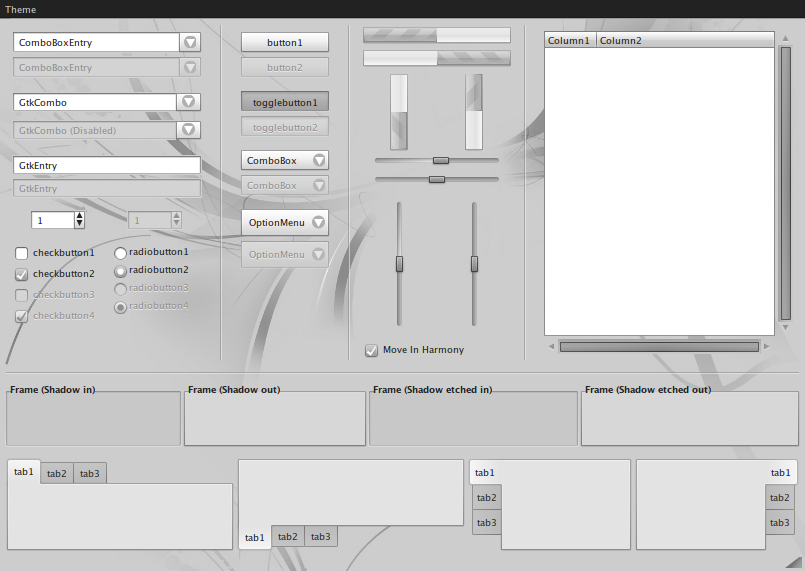This screenshot has width=805, height=571.
Task: Click the right vertical slider handle
Action: pos(474,264)
